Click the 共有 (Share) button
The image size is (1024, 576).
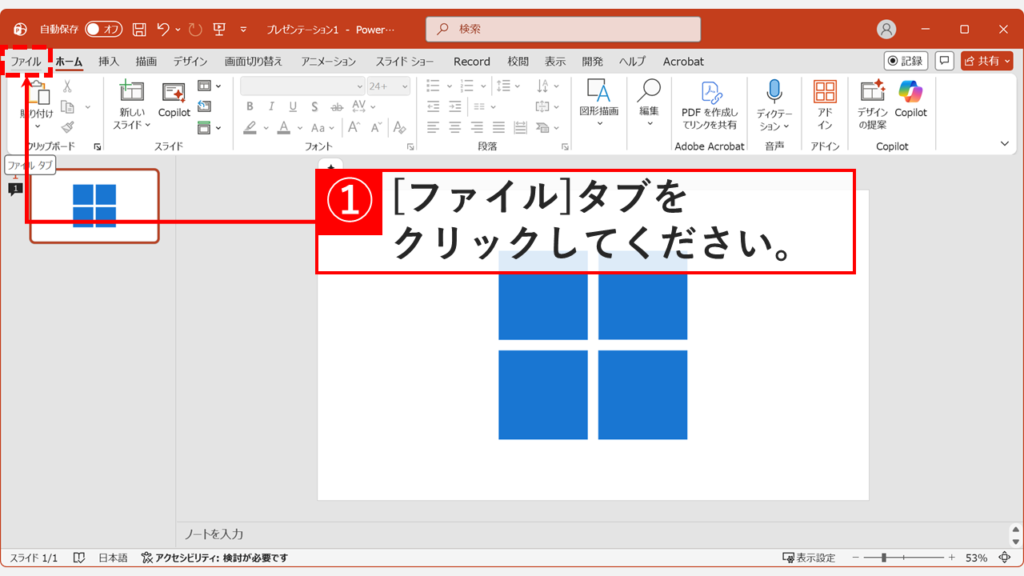988,61
